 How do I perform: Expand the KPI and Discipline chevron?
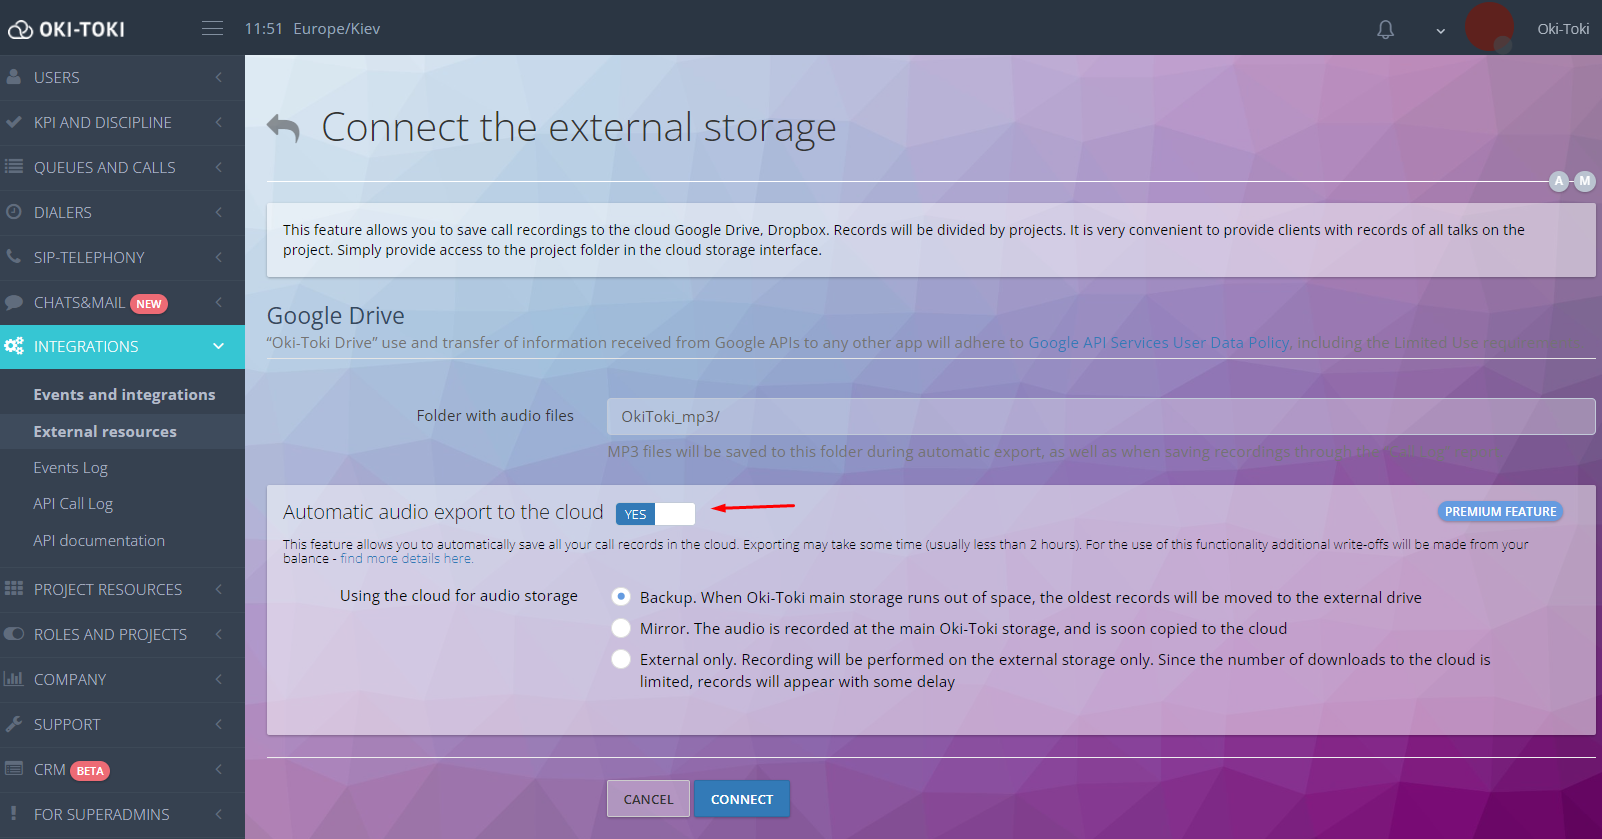(x=219, y=122)
